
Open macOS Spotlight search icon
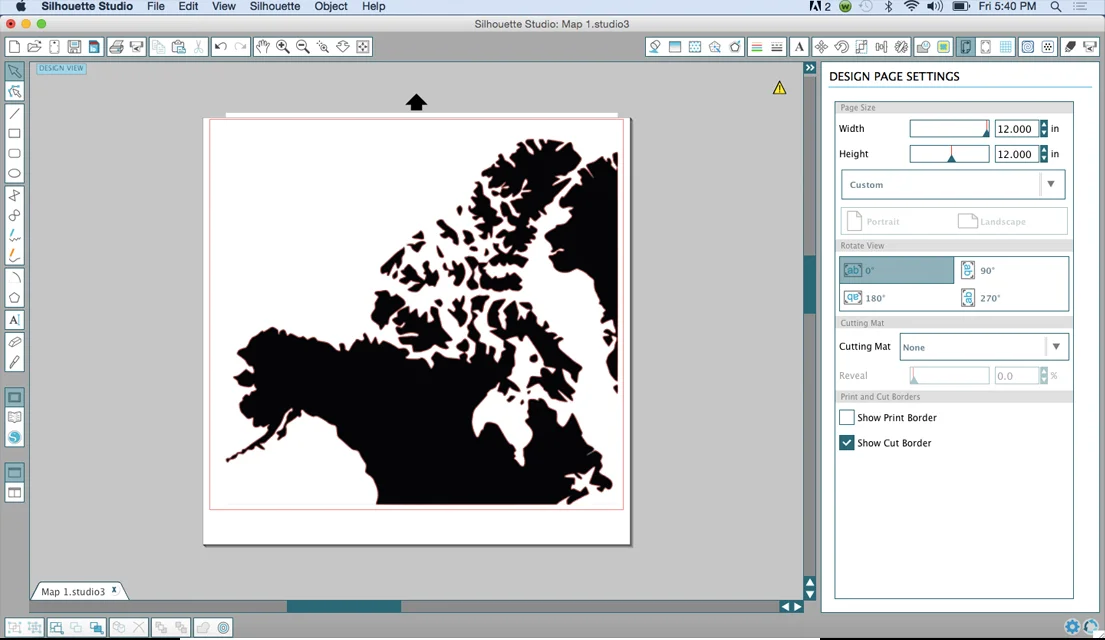click(x=1056, y=6)
